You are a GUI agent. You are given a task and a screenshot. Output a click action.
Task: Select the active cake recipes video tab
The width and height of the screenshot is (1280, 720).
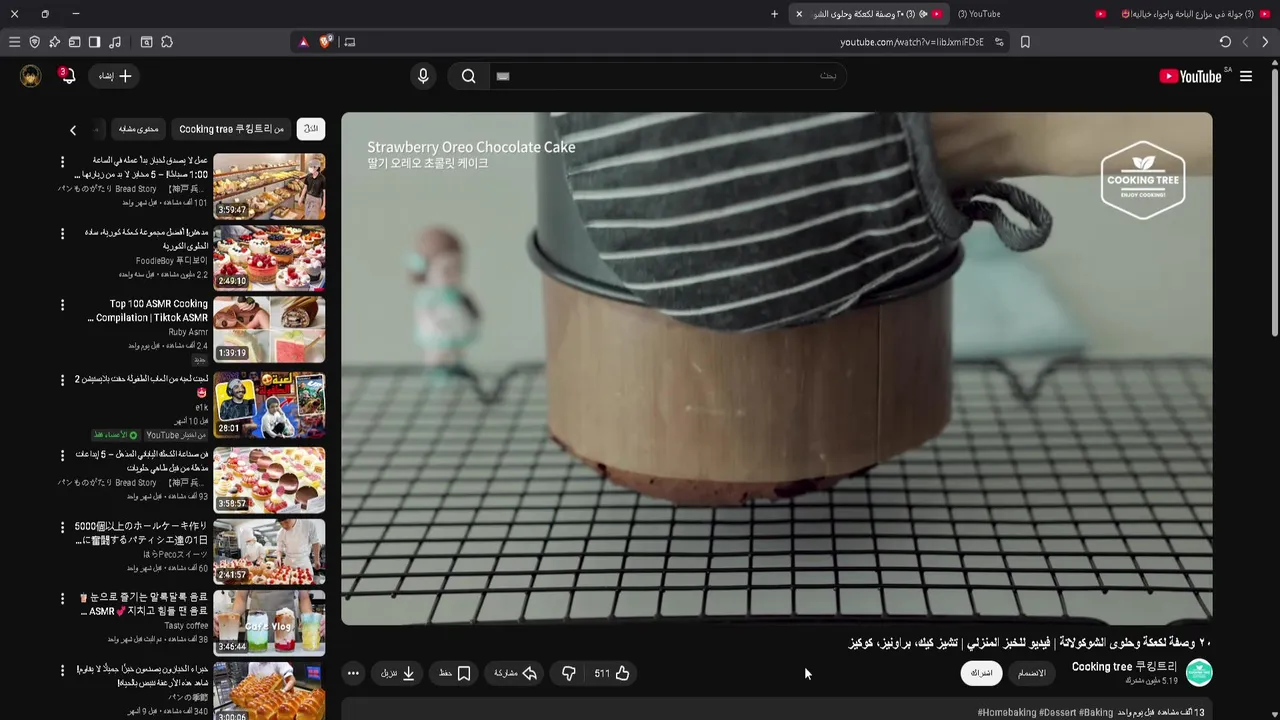870,14
